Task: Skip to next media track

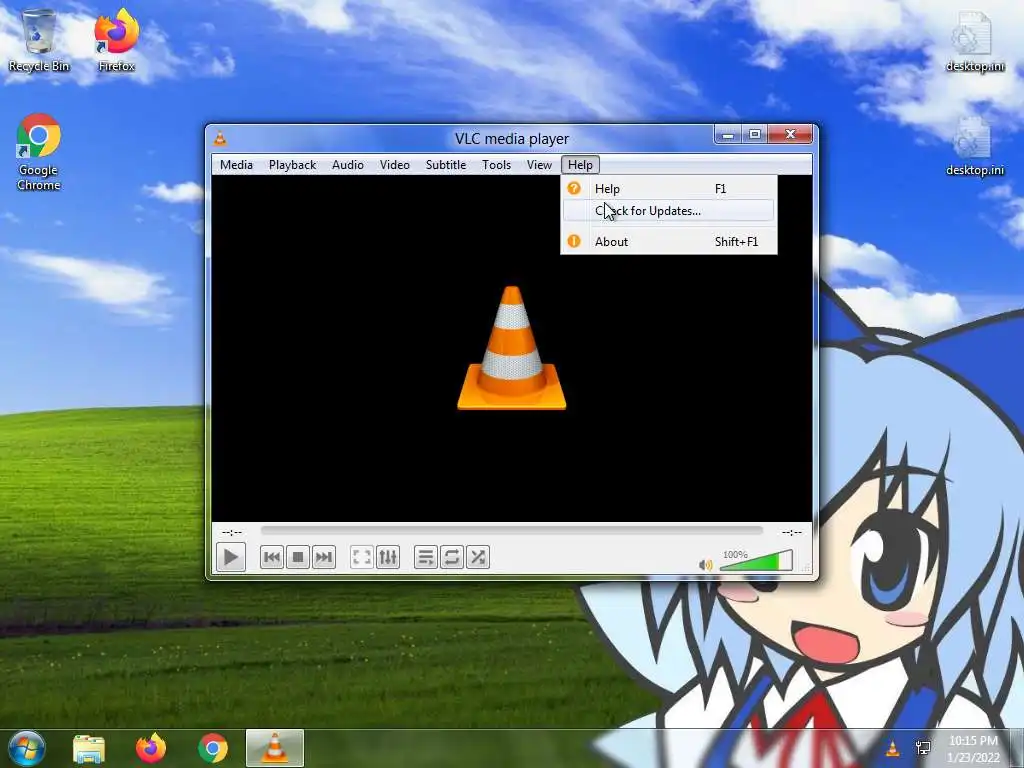Action: (323, 557)
